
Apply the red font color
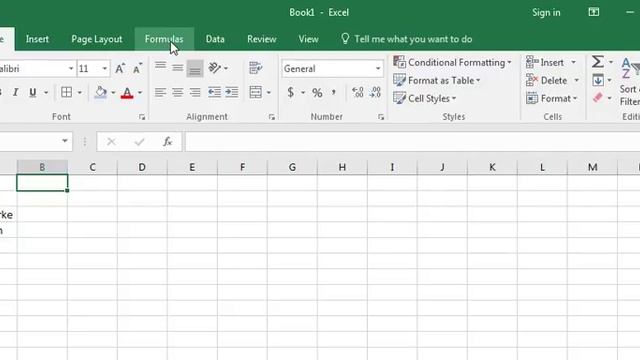pyautogui.click(x=127, y=93)
